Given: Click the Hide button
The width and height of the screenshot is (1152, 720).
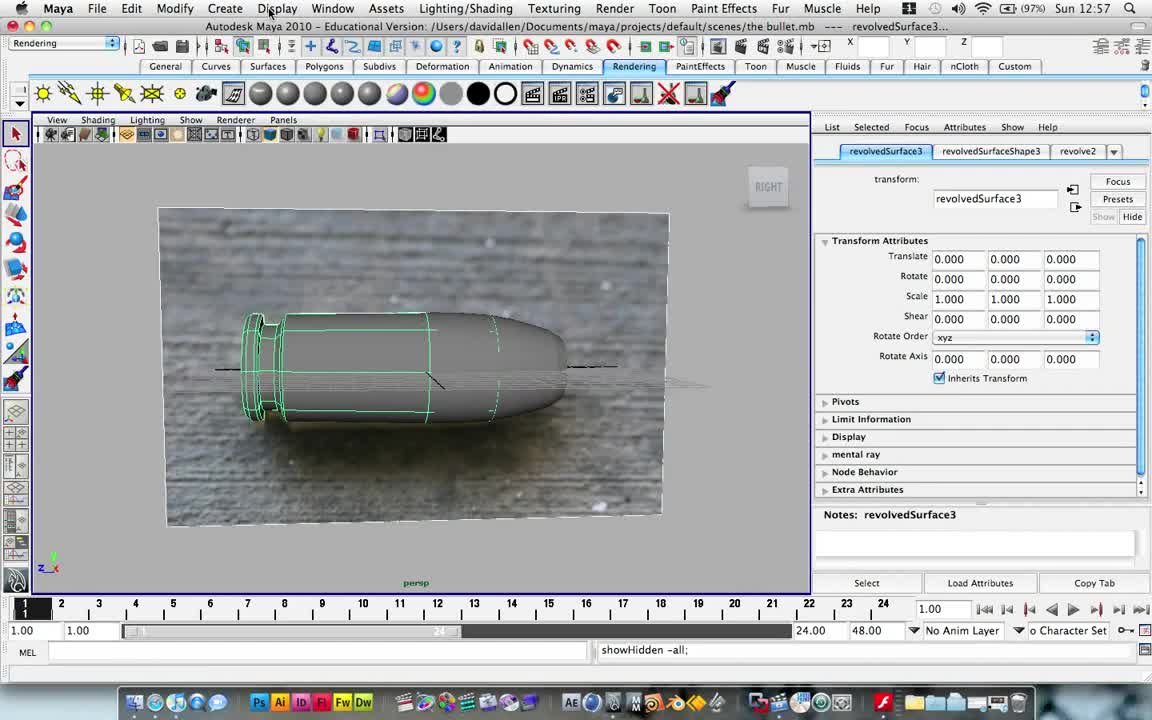Looking at the screenshot, I should 1132,217.
